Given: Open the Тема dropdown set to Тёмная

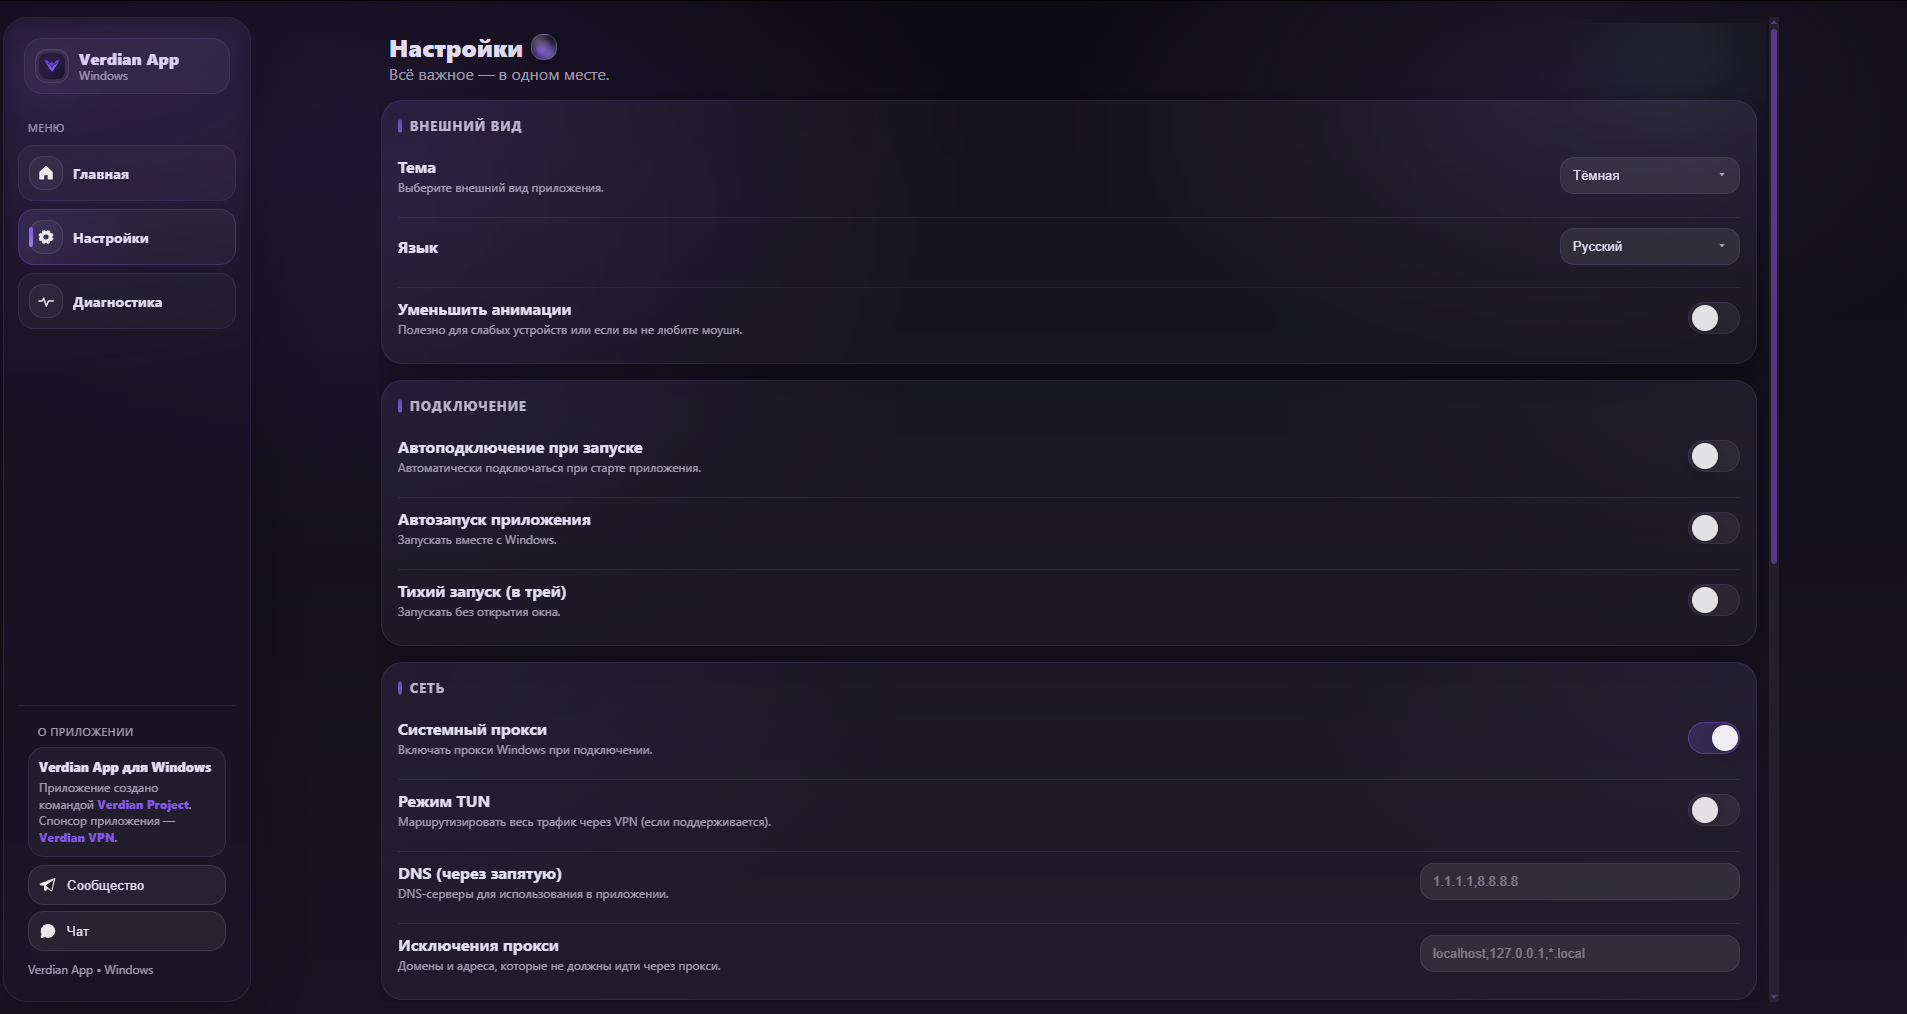Looking at the screenshot, I should [x=1648, y=175].
